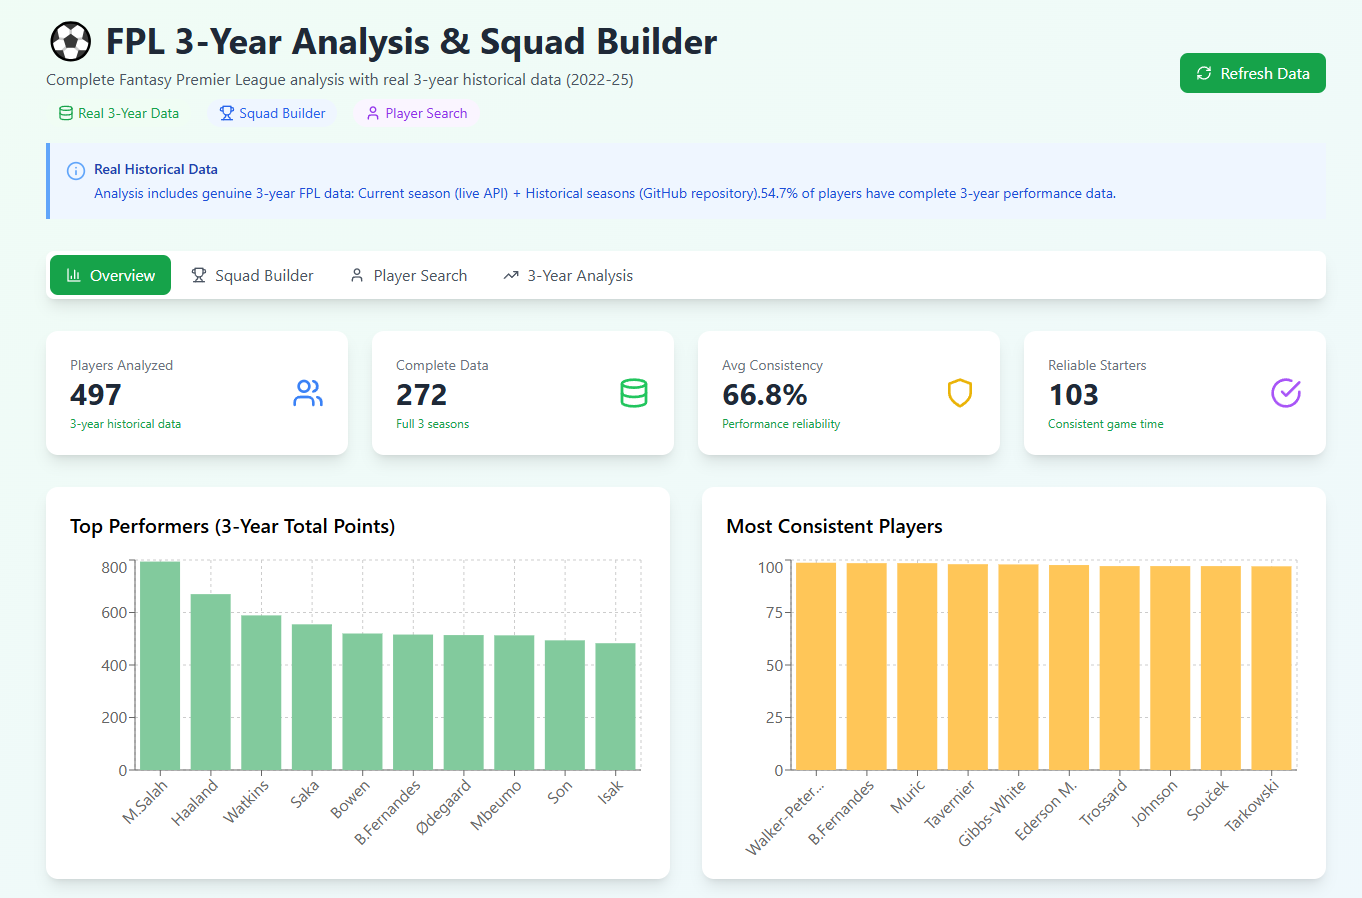This screenshot has width=1362, height=898.
Task: Click the users icon in Players Analyzed card
Action: tap(308, 393)
